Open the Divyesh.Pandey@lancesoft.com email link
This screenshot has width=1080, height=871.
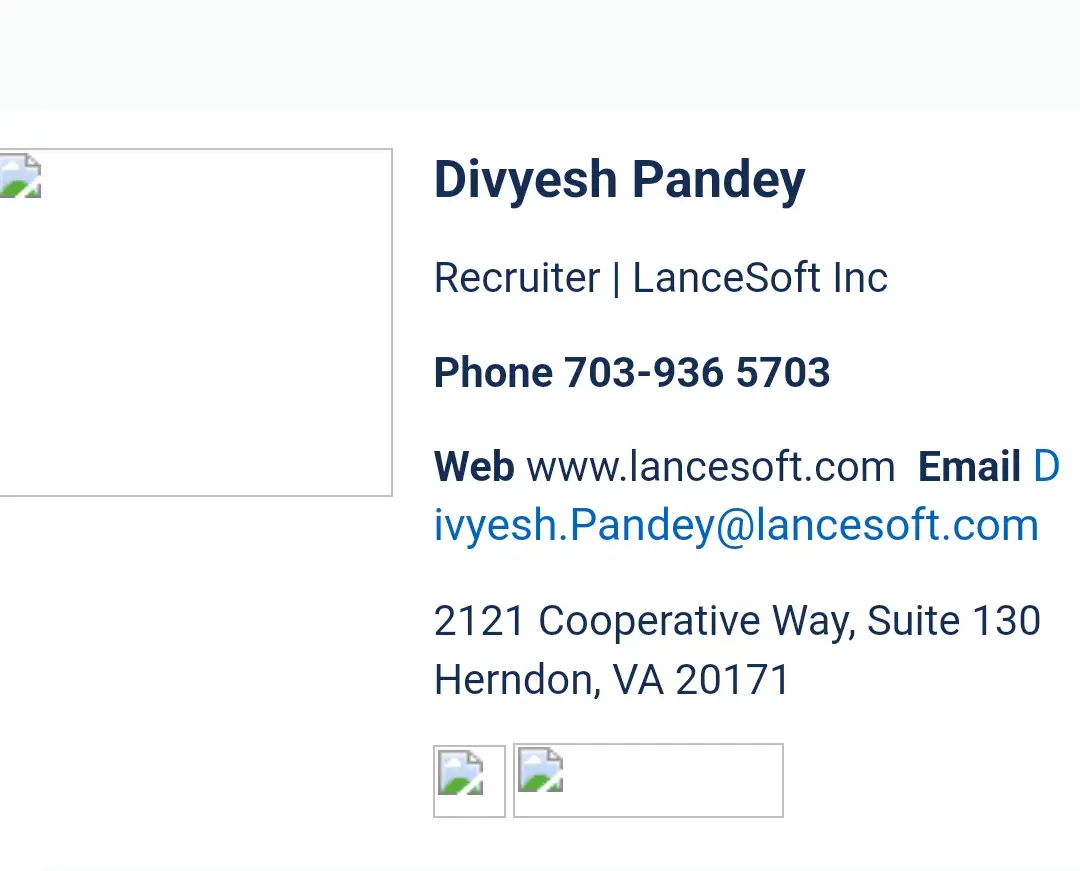tap(736, 525)
